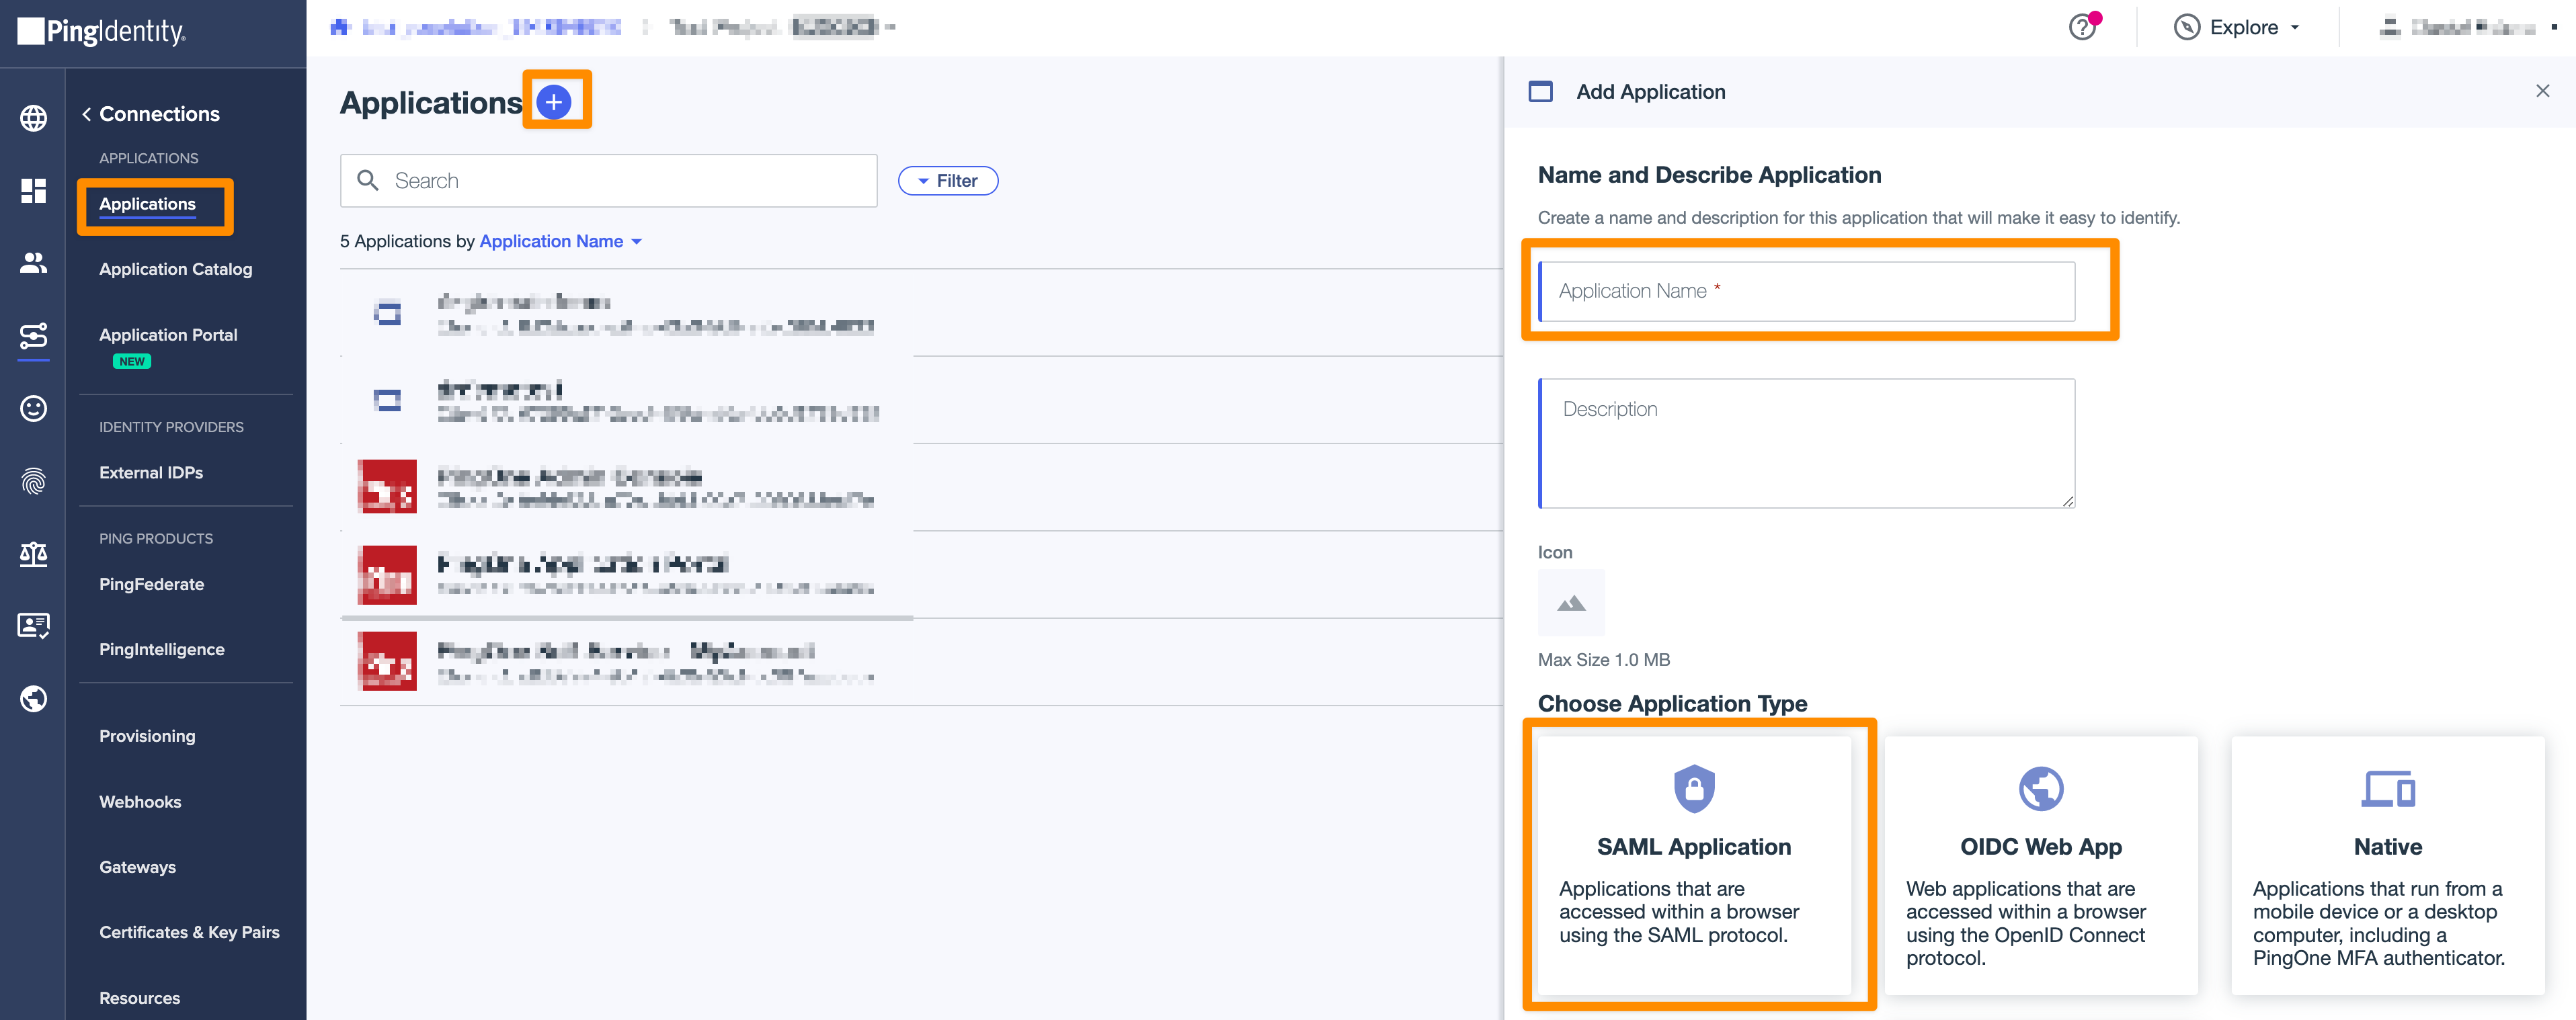The width and height of the screenshot is (2576, 1020).
Task: Open the Filter dropdown
Action: (947, 181)
